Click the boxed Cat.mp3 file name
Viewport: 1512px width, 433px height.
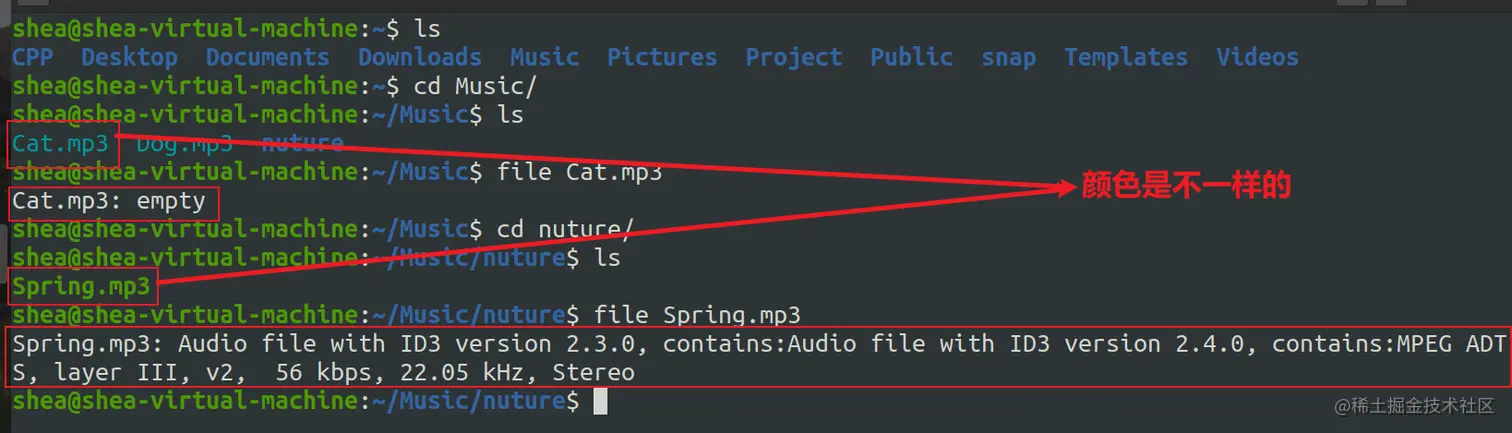[x=60, y=144]
